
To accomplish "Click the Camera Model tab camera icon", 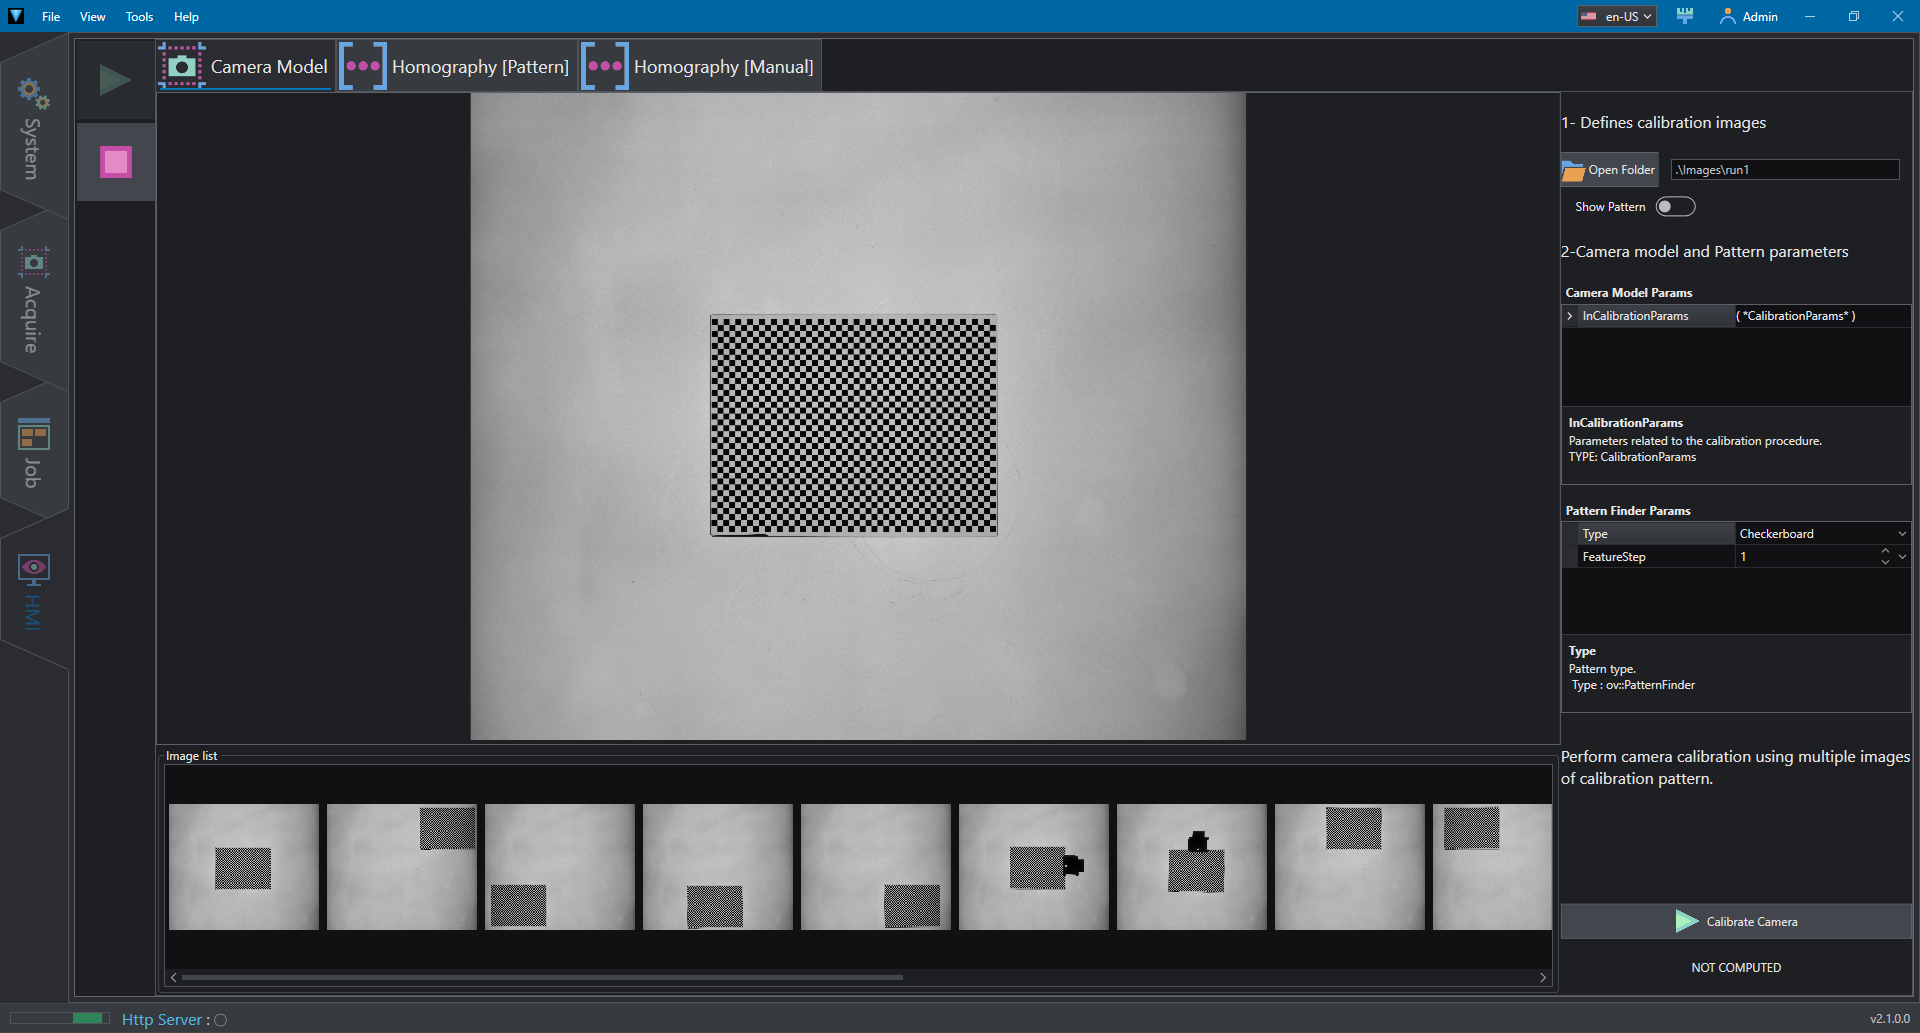I will [x=182, y=66].
